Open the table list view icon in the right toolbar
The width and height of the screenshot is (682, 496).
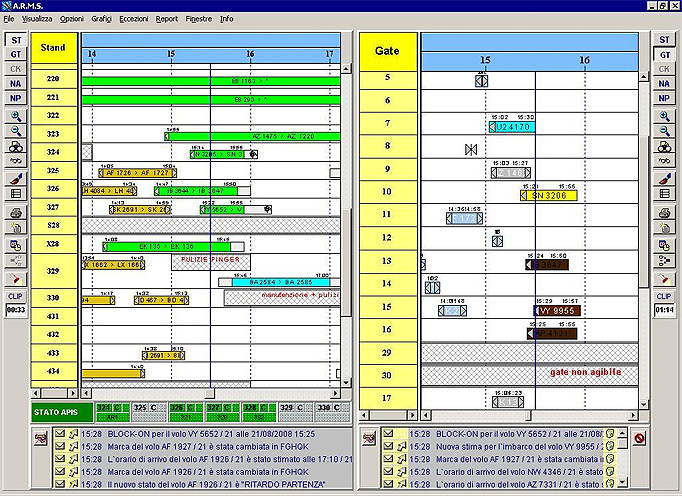click(664, 194)
